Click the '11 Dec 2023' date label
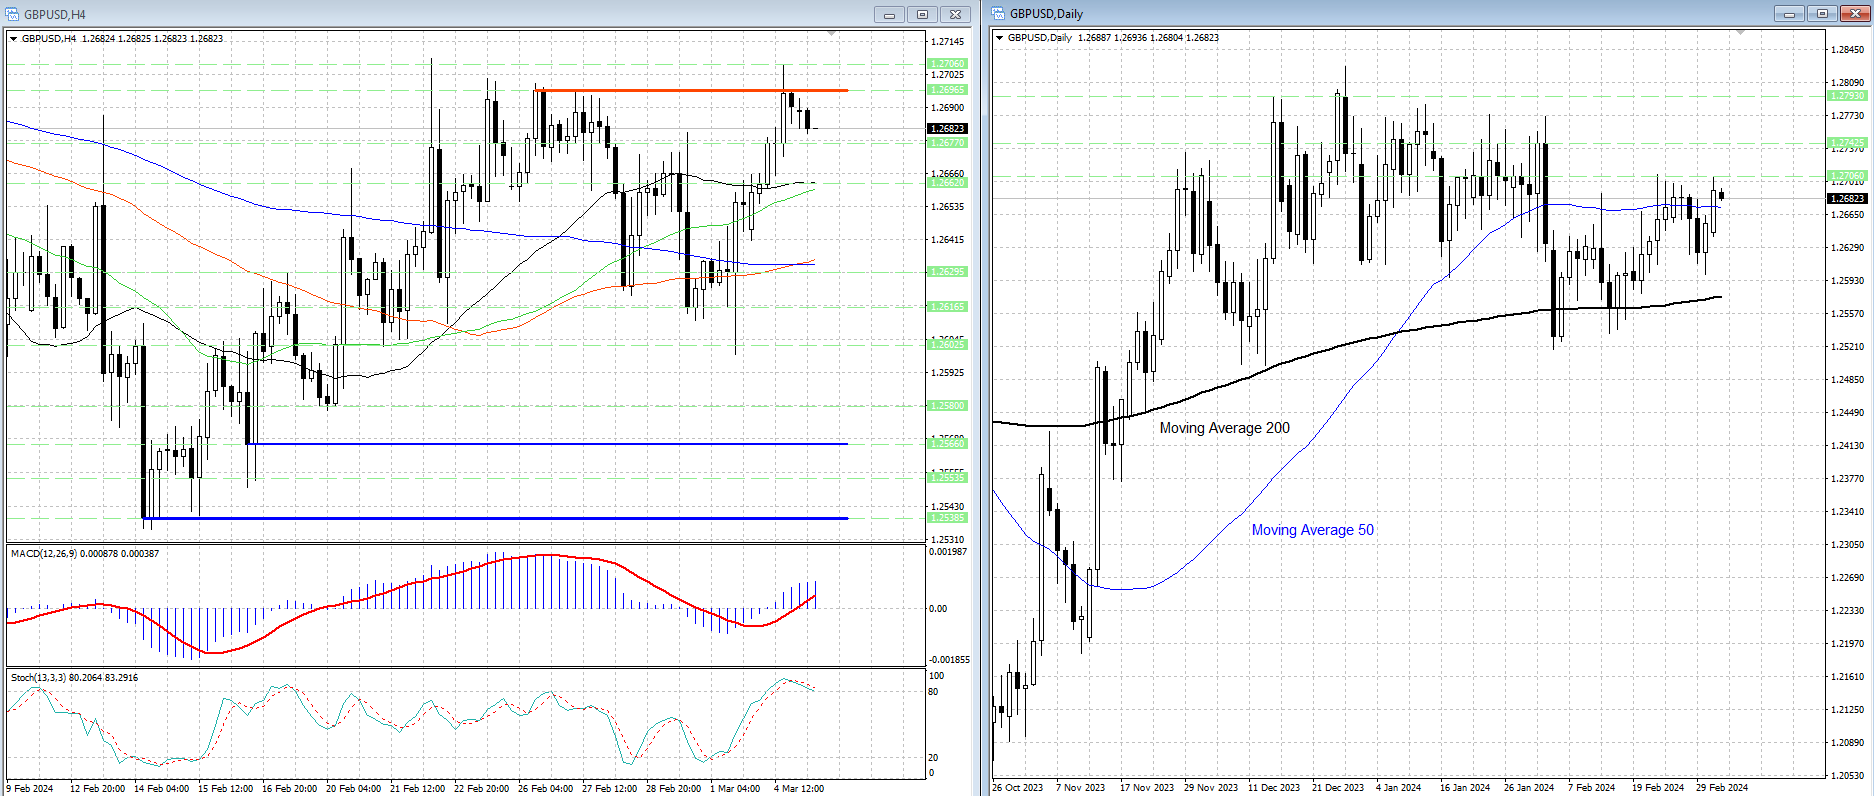This screenshot has height=796, width=1874. tap(1274, 788)
